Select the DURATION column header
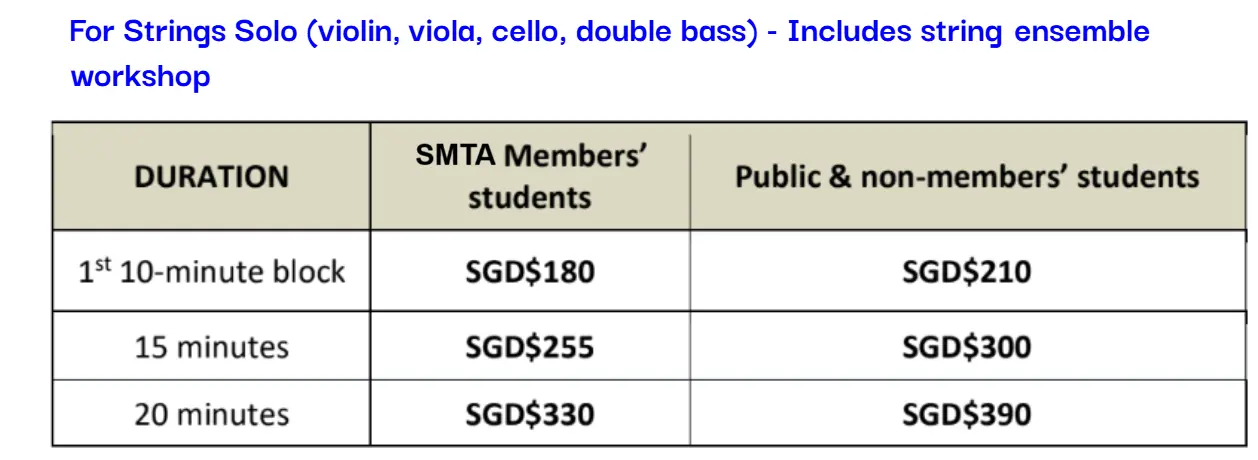Viewport: 1258px width, 460px height. point(211,177)
